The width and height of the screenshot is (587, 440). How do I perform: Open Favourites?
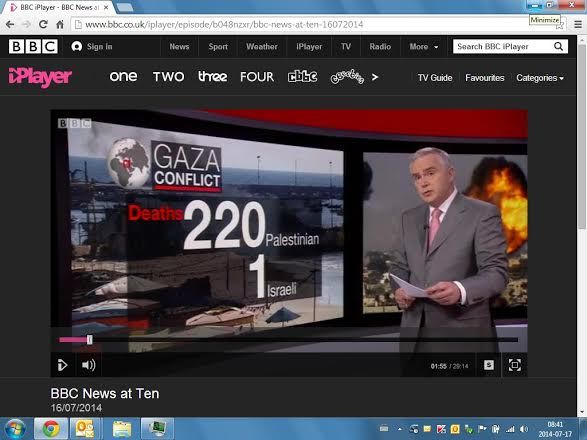pyautogui.click(x=484, y=78)
